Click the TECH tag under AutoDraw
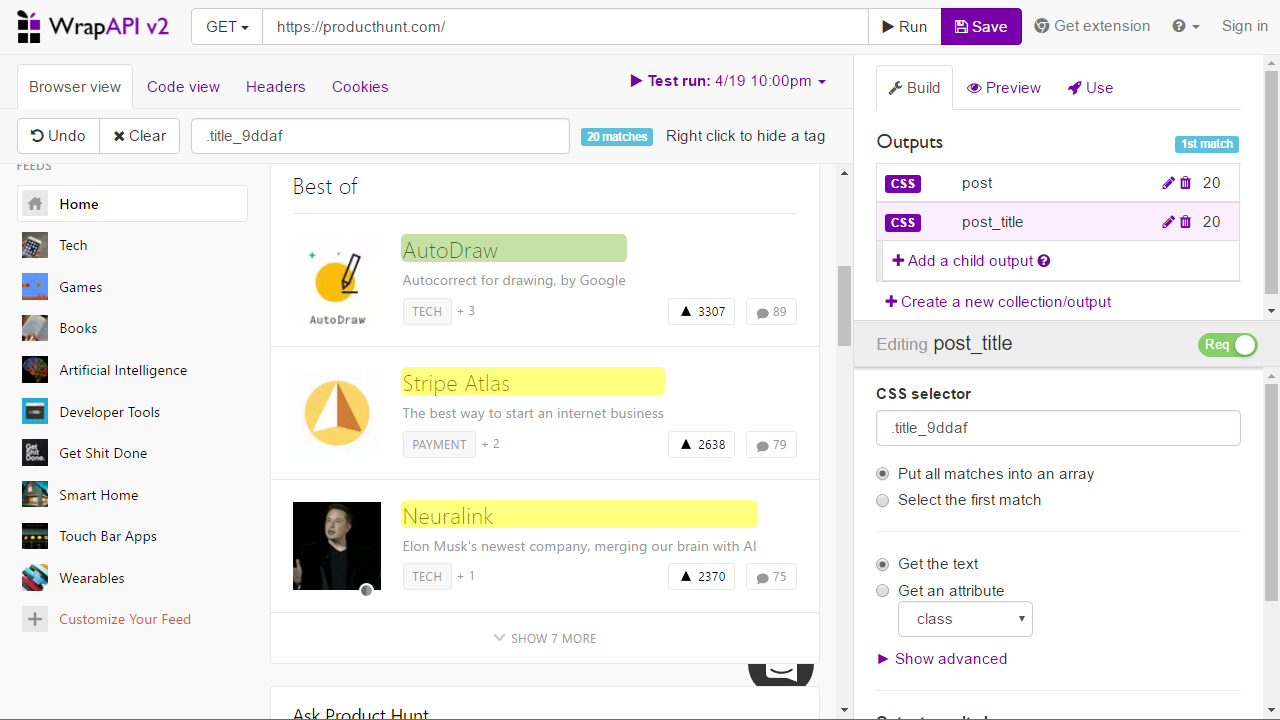The height and width of the screenshot is (720, 1280). click(427, 312)
